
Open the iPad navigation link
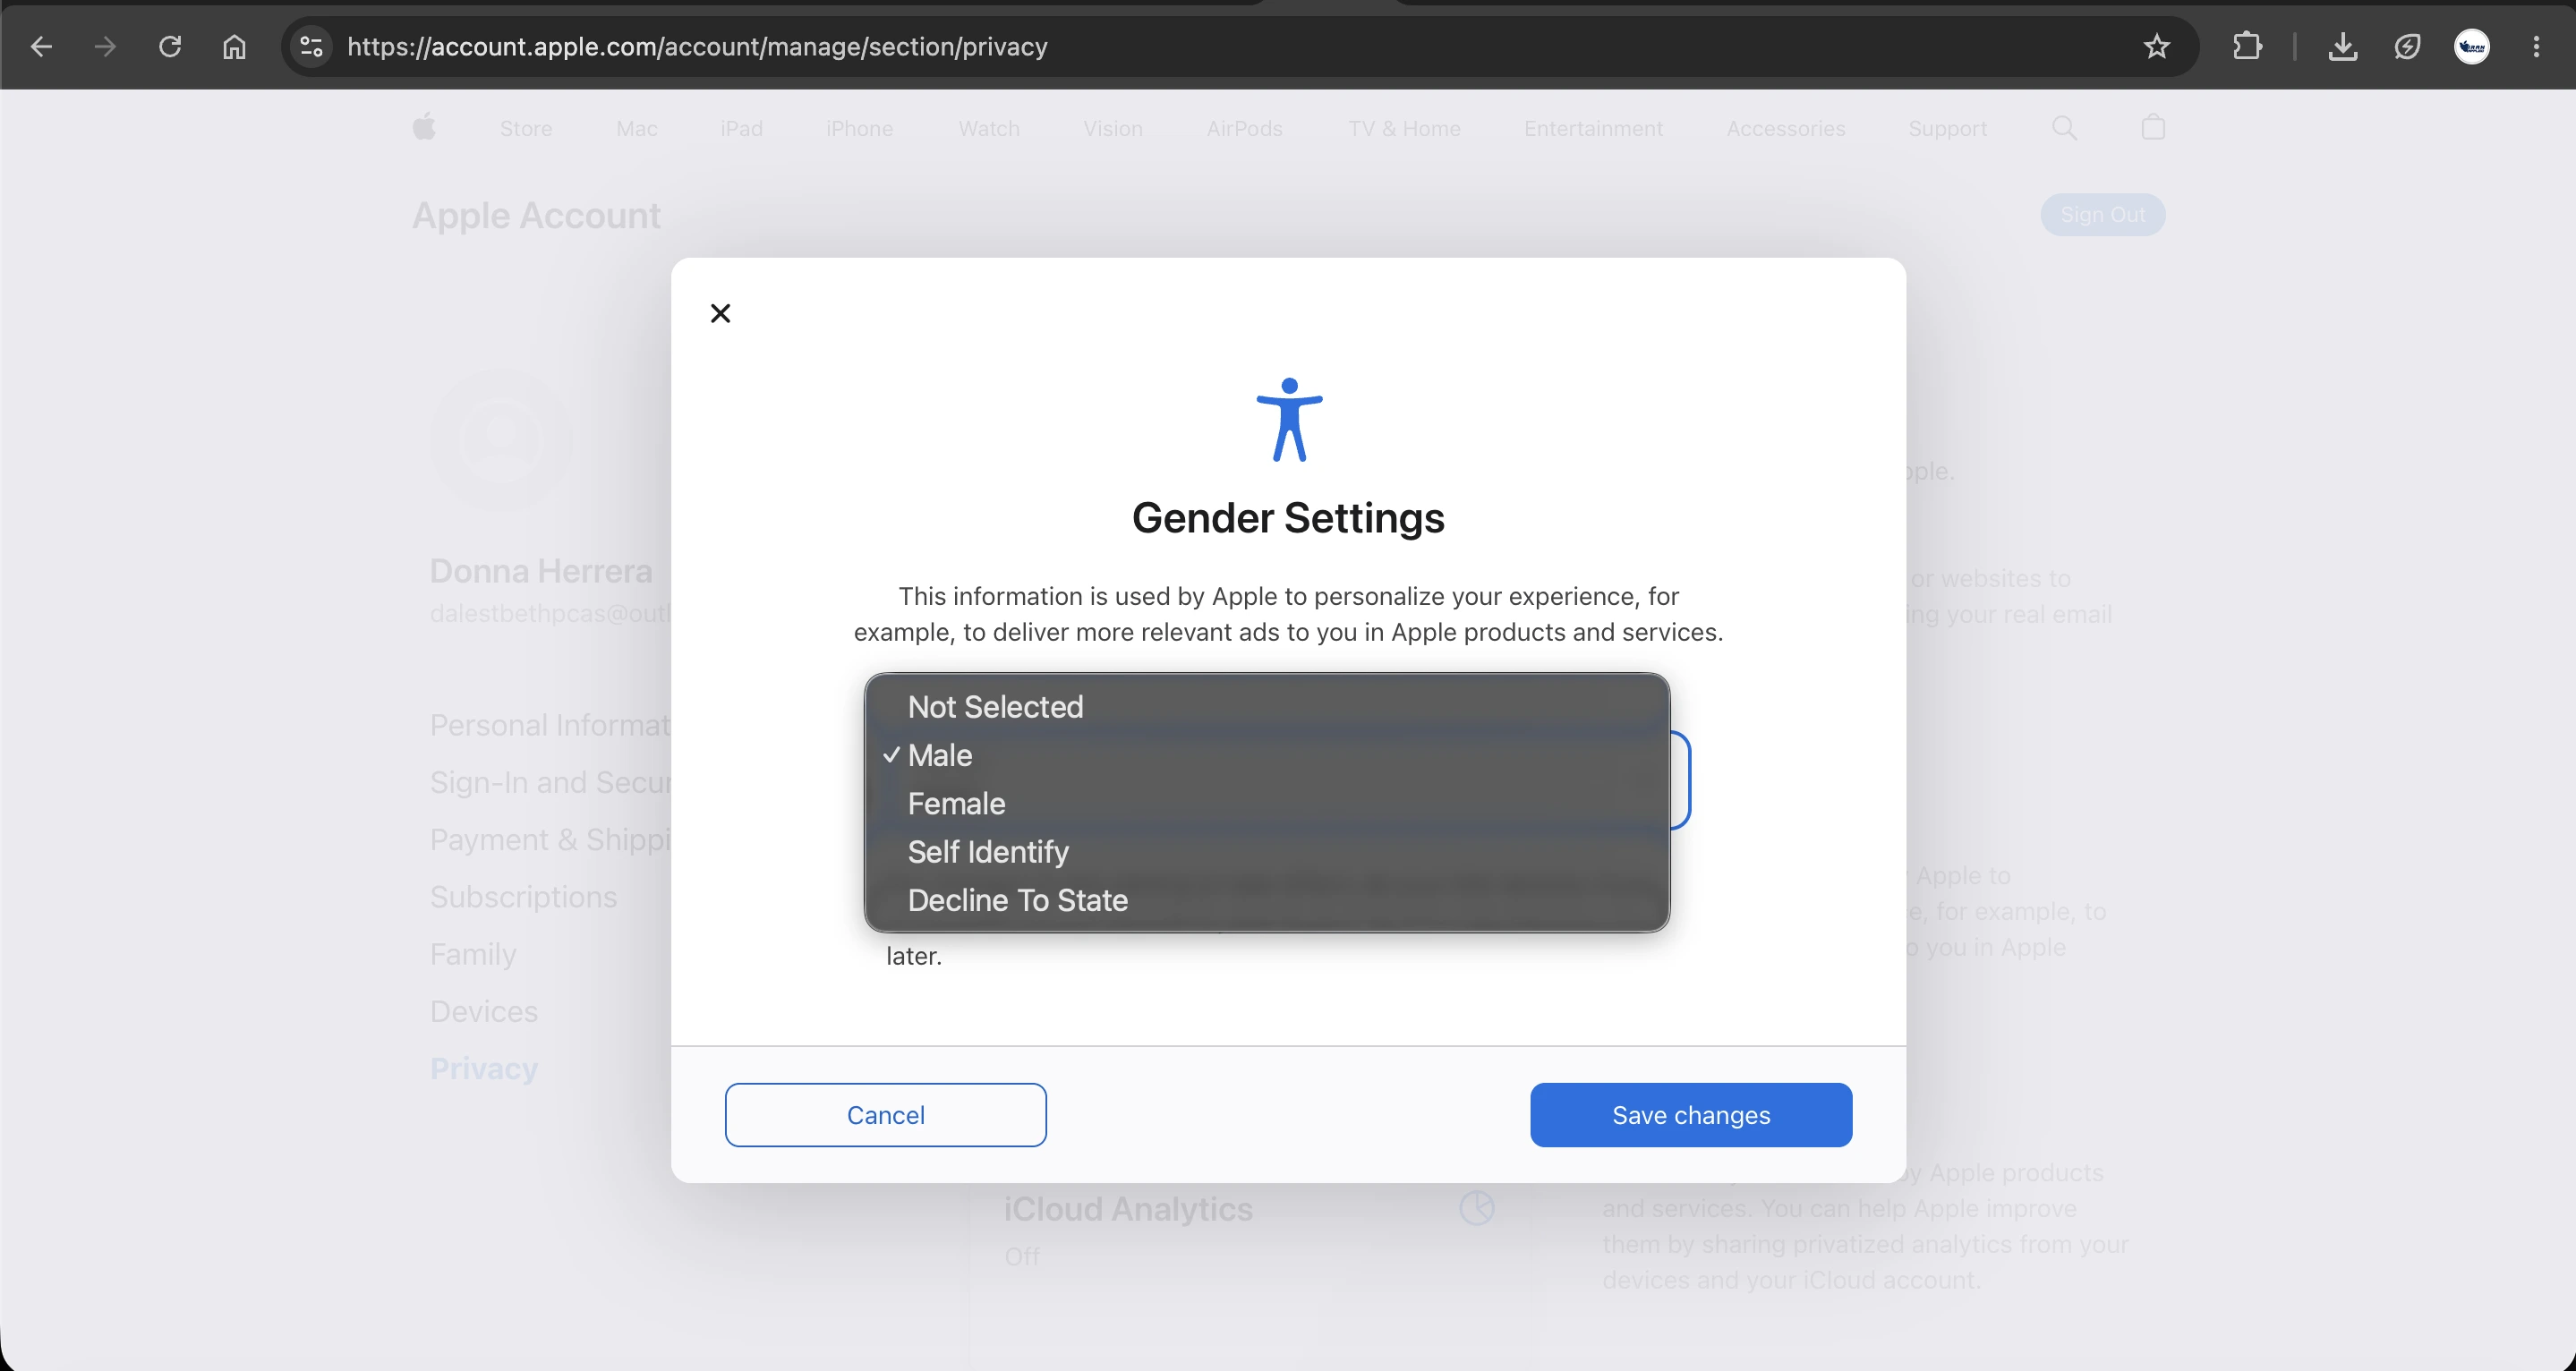coord(741,128)
